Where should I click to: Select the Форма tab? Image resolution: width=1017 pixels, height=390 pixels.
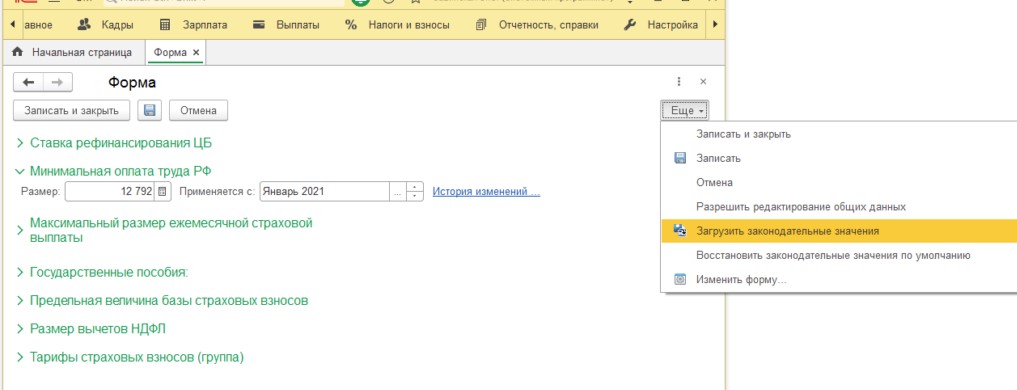coord(170,53)
